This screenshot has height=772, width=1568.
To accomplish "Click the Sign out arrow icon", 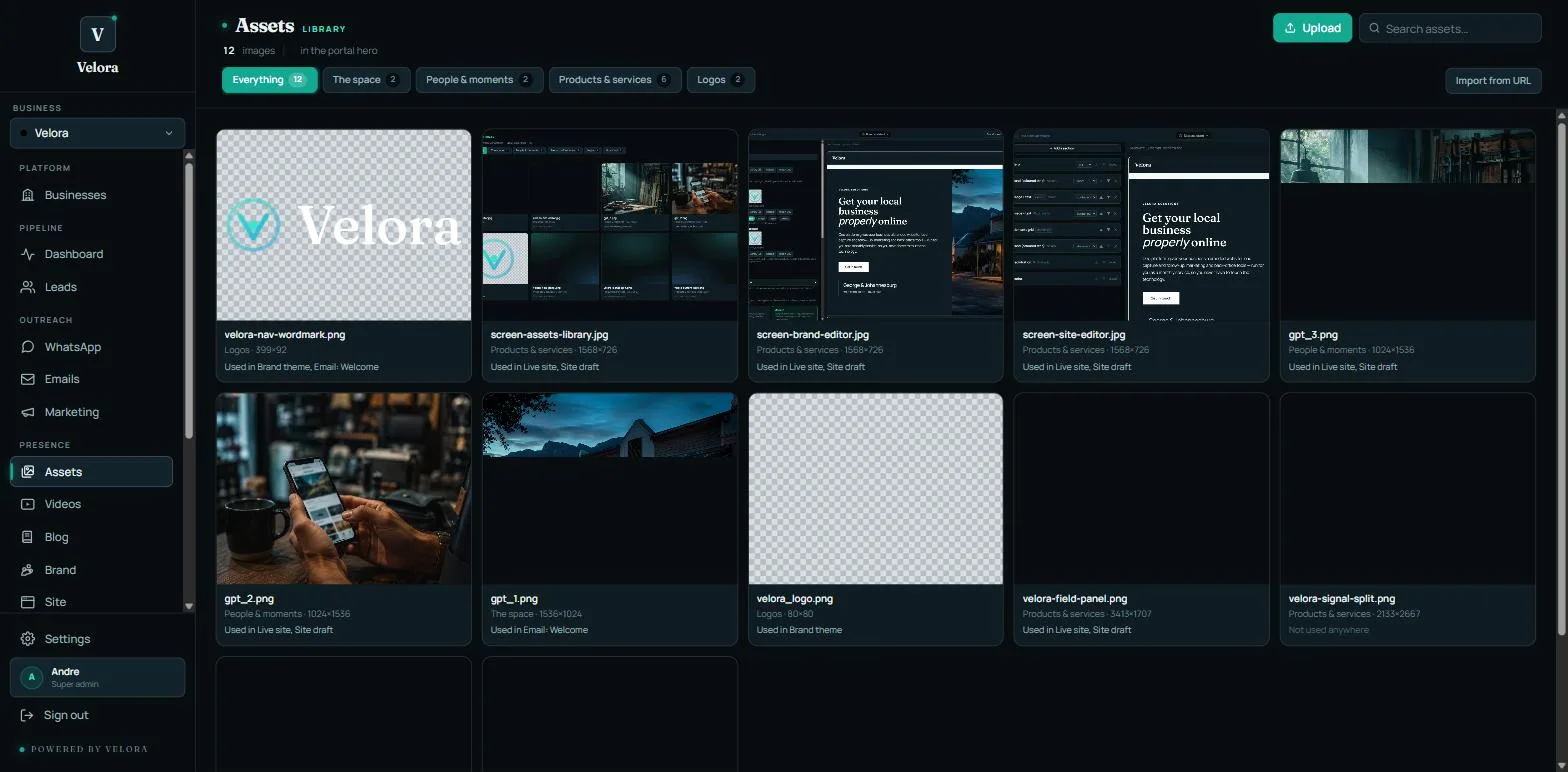I will click(27, 715).
